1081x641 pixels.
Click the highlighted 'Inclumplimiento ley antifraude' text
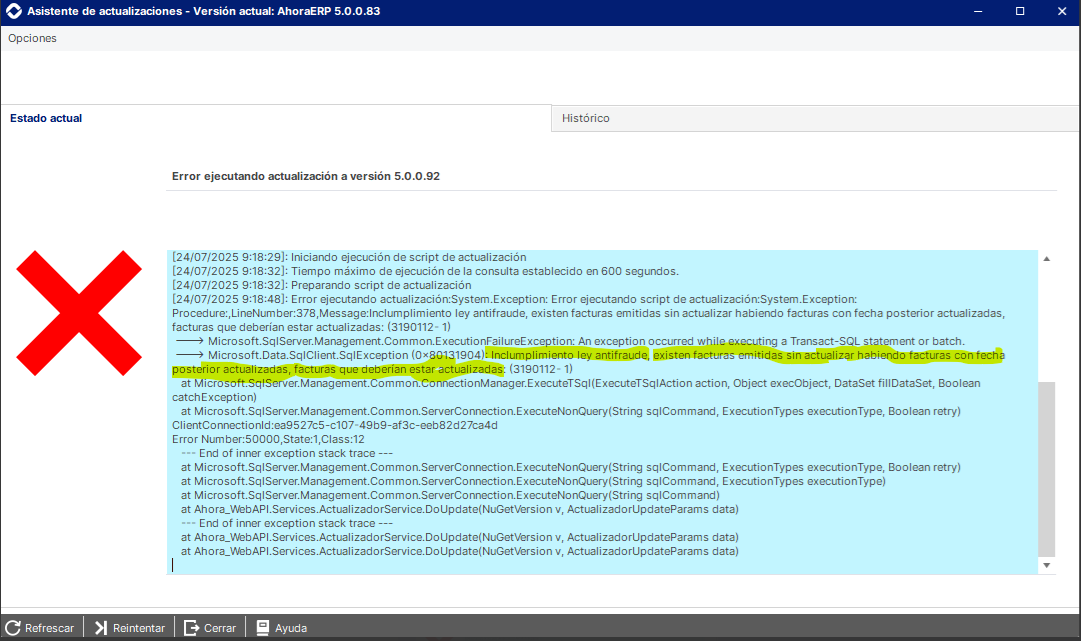pos(569,355)
